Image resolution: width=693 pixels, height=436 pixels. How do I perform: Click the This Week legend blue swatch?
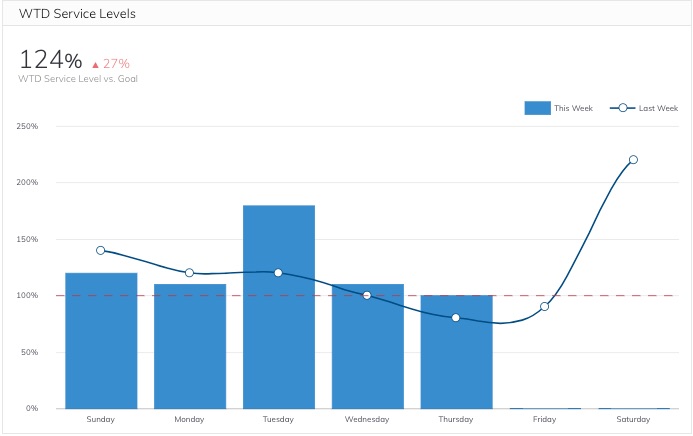[537, 108]
